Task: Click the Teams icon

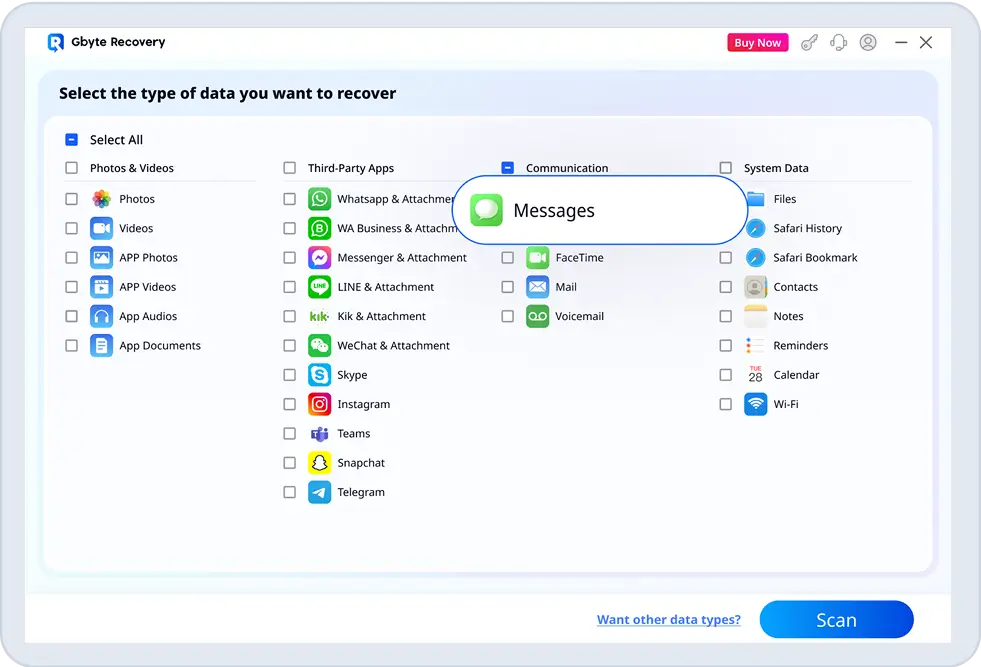Action: click(320, 434)
